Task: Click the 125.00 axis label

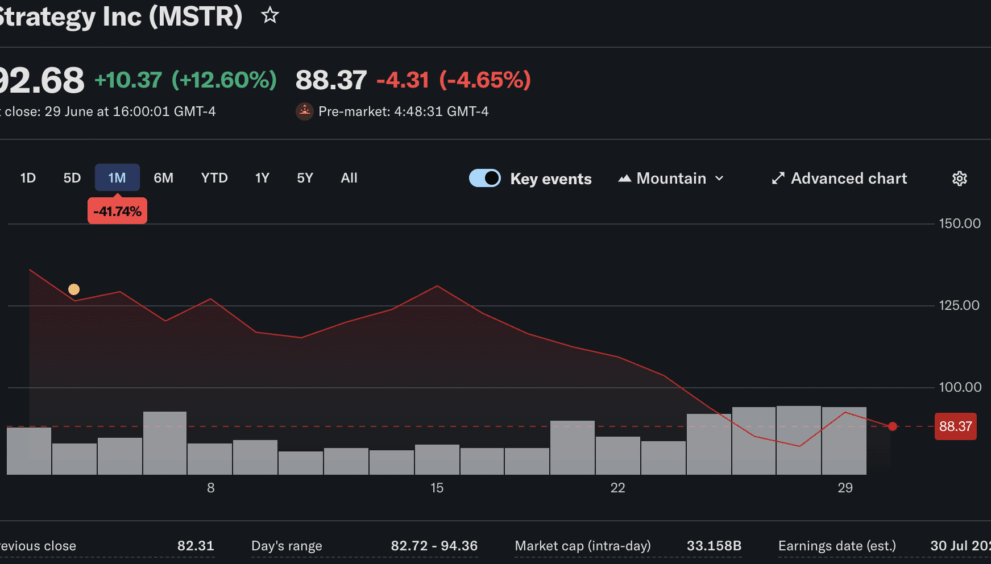Action: coord(959,305)
